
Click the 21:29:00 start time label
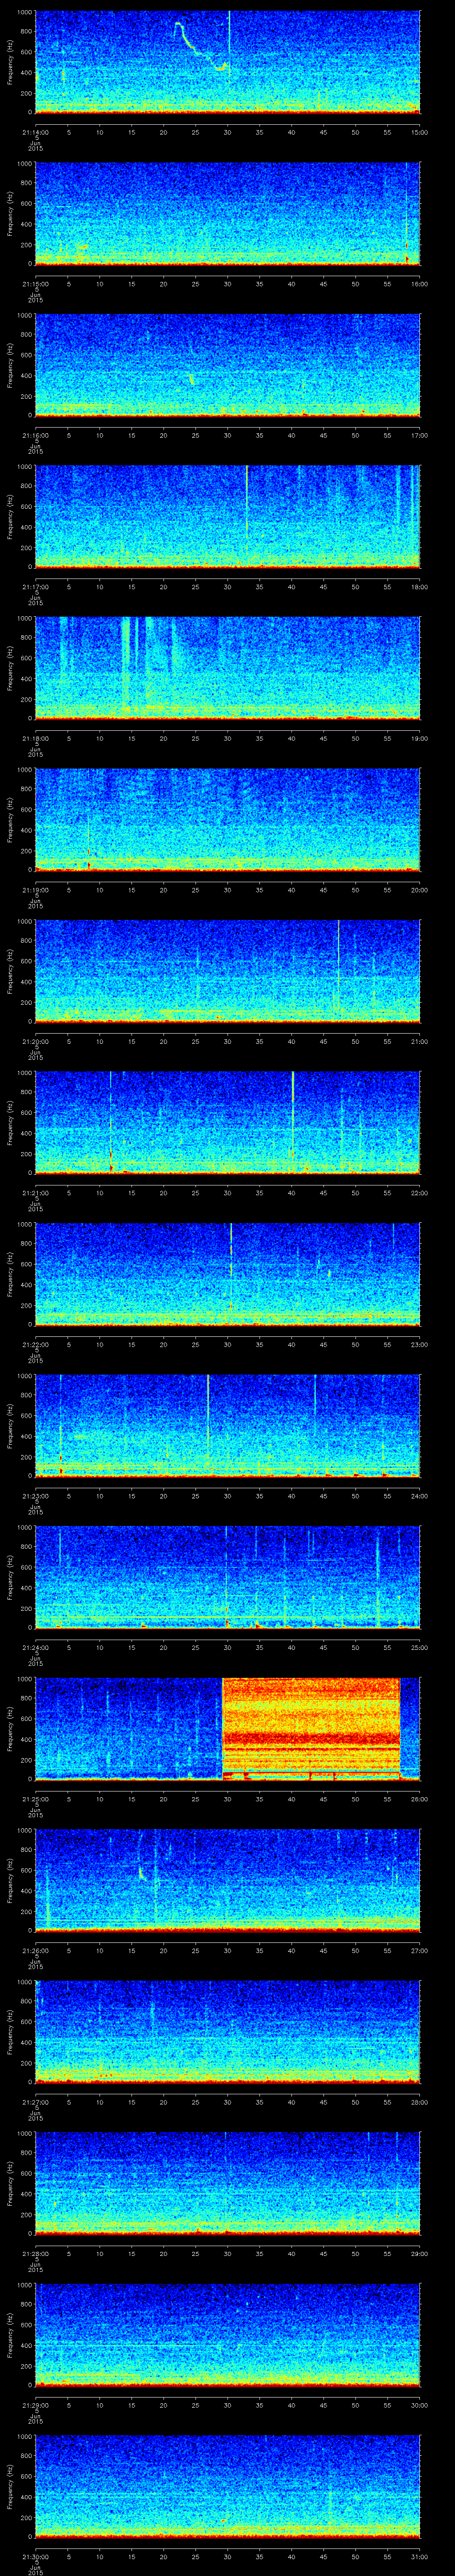click(35, 2405)
